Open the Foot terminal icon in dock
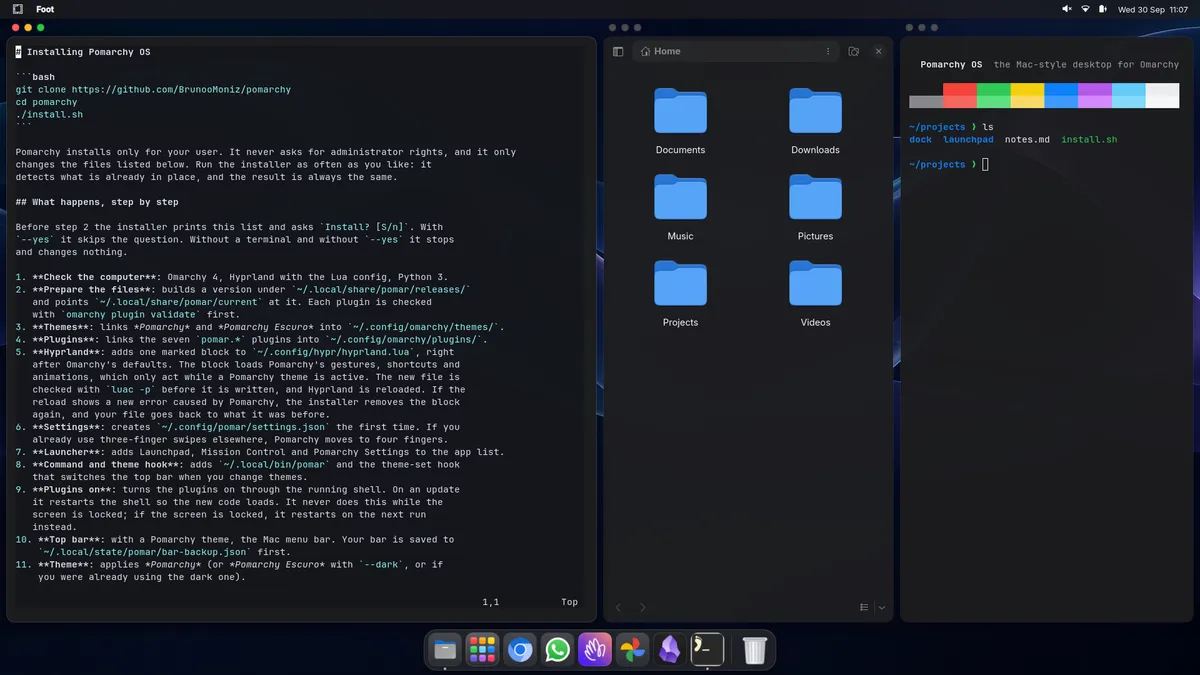The width and height of the screenshot is (1200, 675). click(x=707, y=650)
